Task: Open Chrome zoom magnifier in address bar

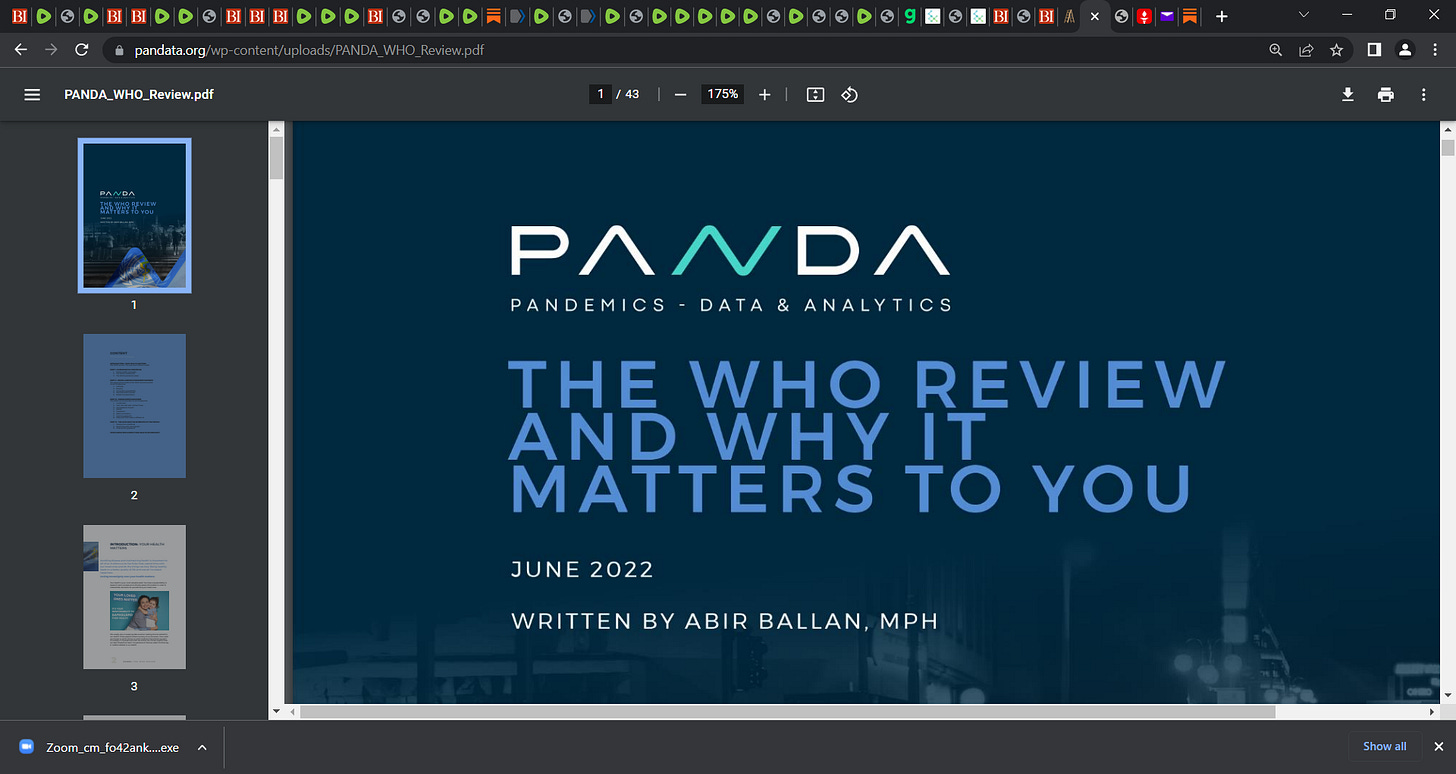Action: pos(1275,50)
